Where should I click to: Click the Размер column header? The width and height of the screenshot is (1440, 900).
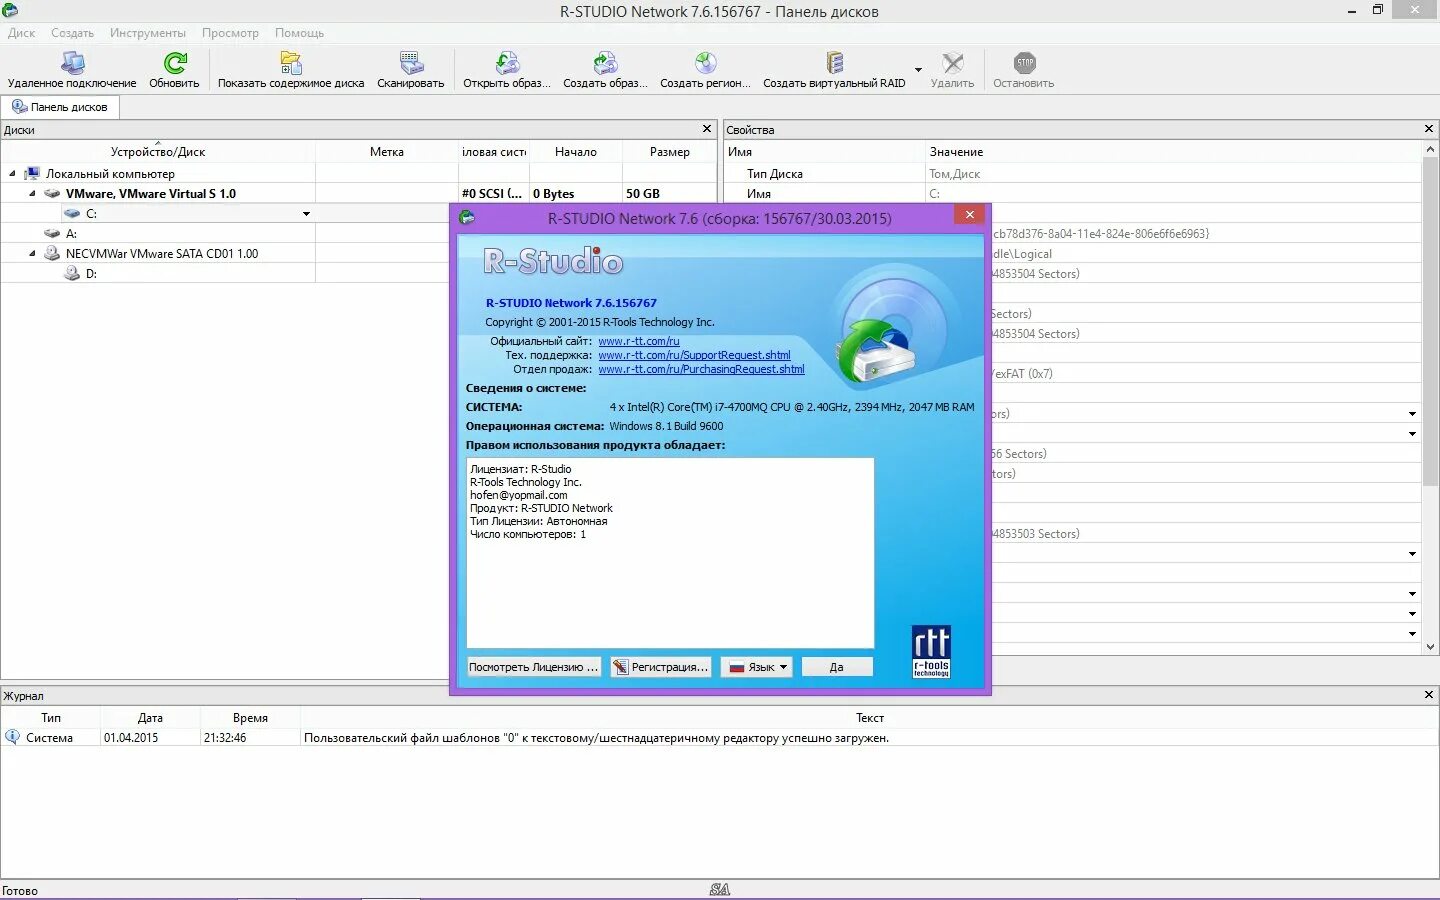(x=669, y=152)
